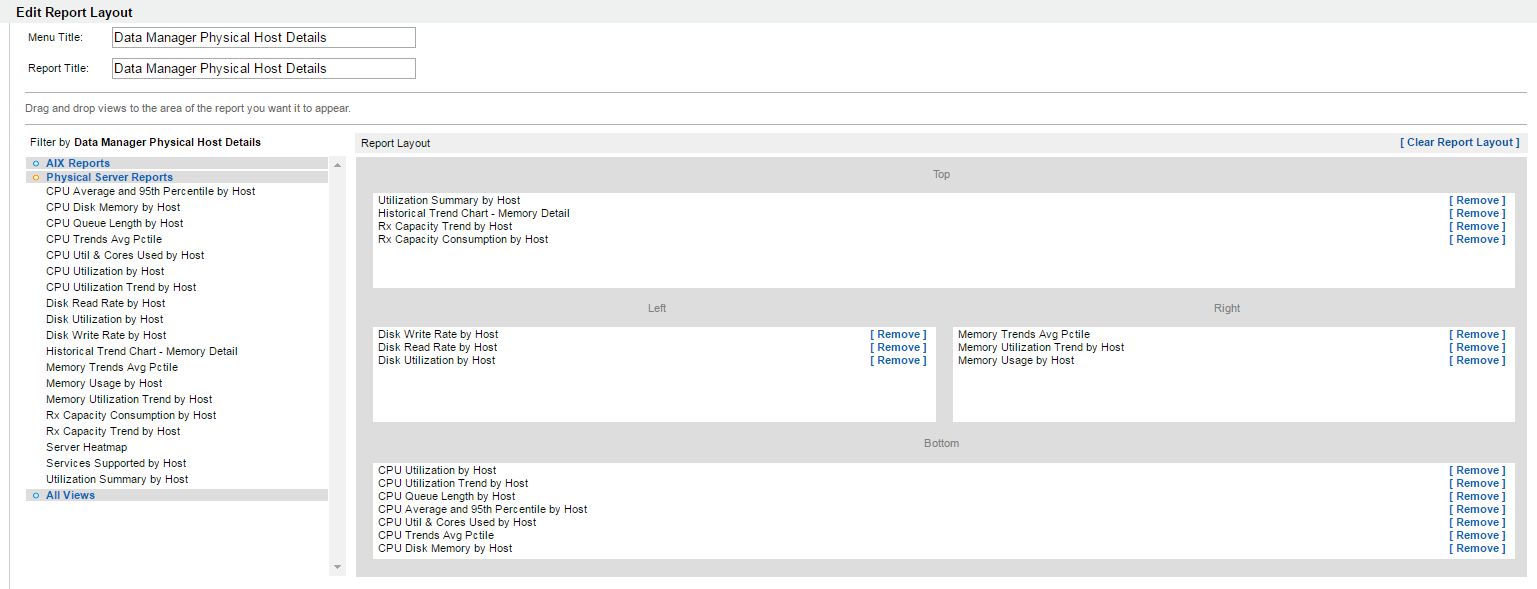Select Historical Trend Chart - Memory Detail in Top
The height and width of the screenshot is (589, 1537).
[474, 214]
